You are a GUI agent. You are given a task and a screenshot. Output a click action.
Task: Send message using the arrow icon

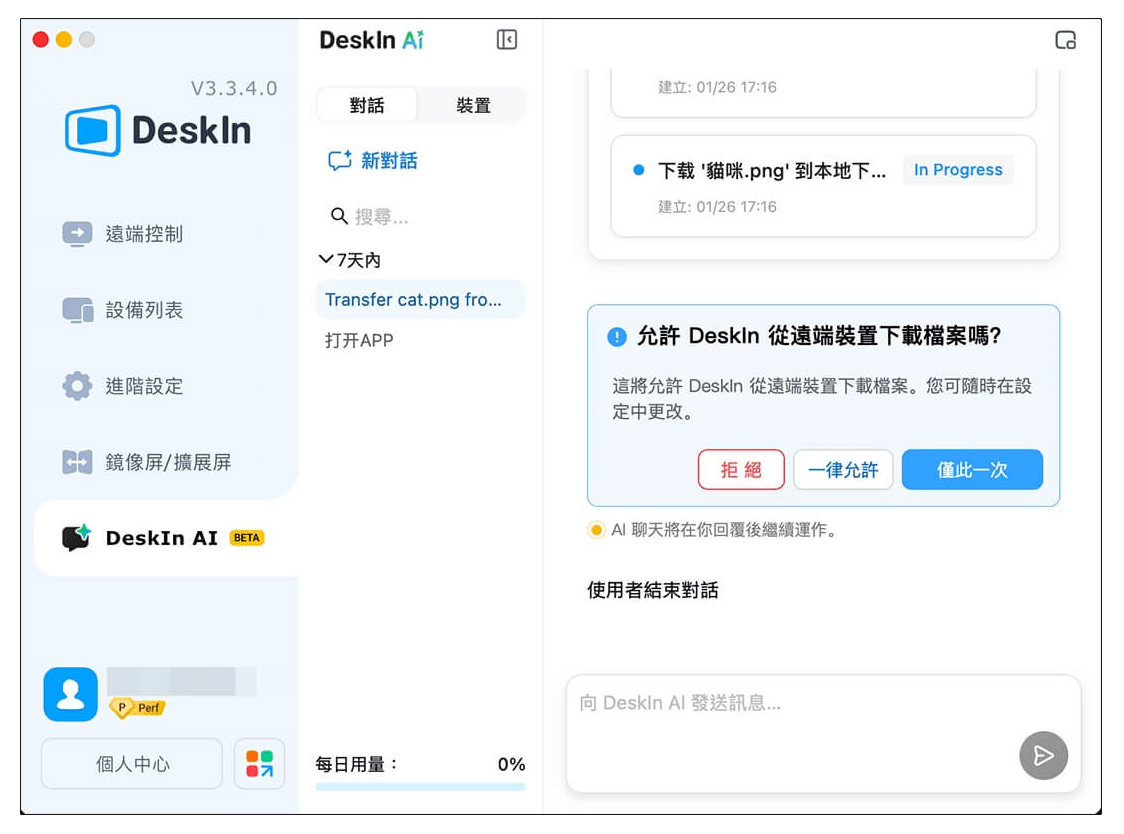[1043, 756]
